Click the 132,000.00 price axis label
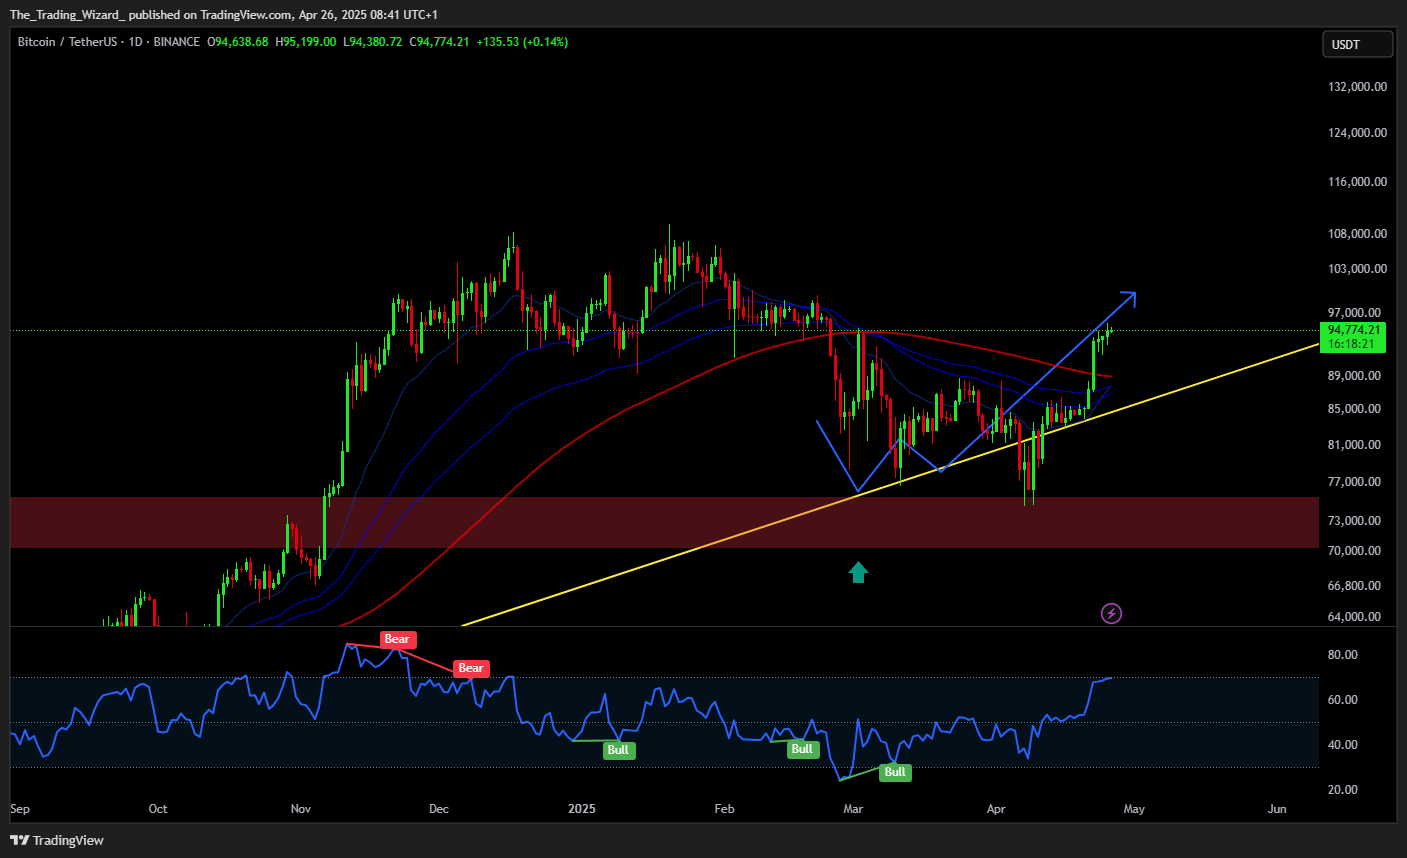Screen dimensions: 1407x858 click(x=1357, y=87)
